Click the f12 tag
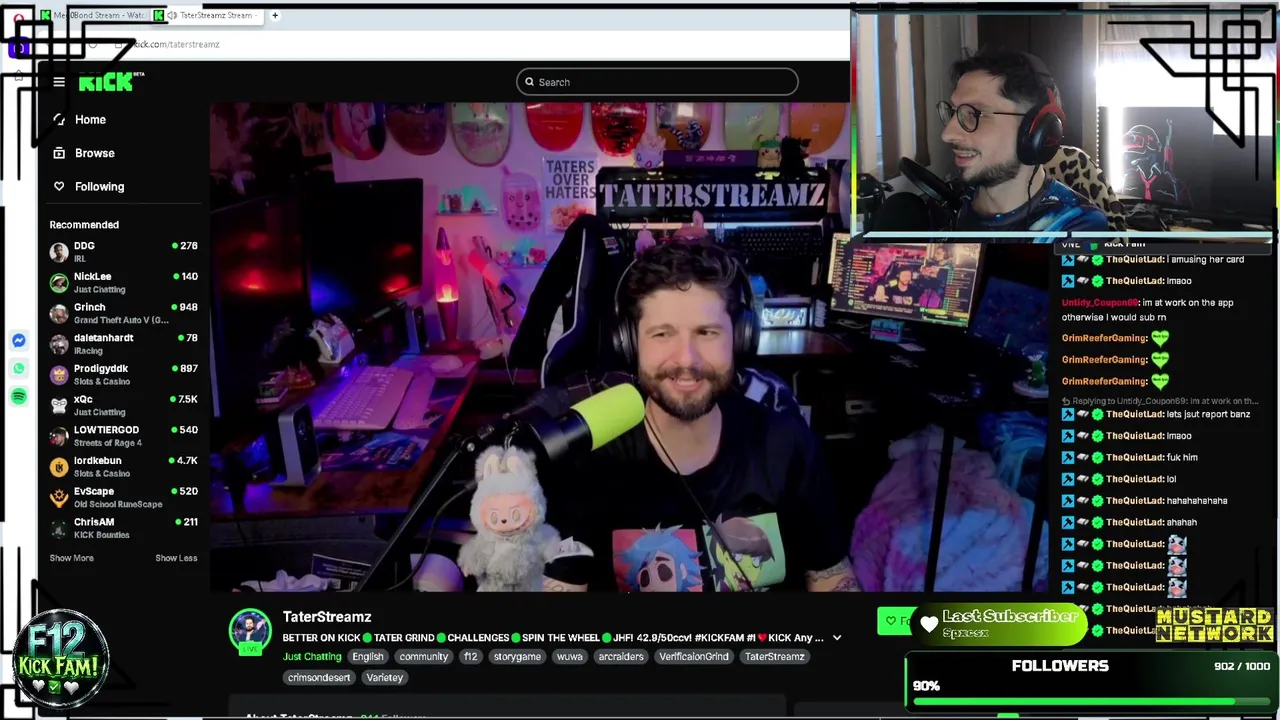 (470, 657)
